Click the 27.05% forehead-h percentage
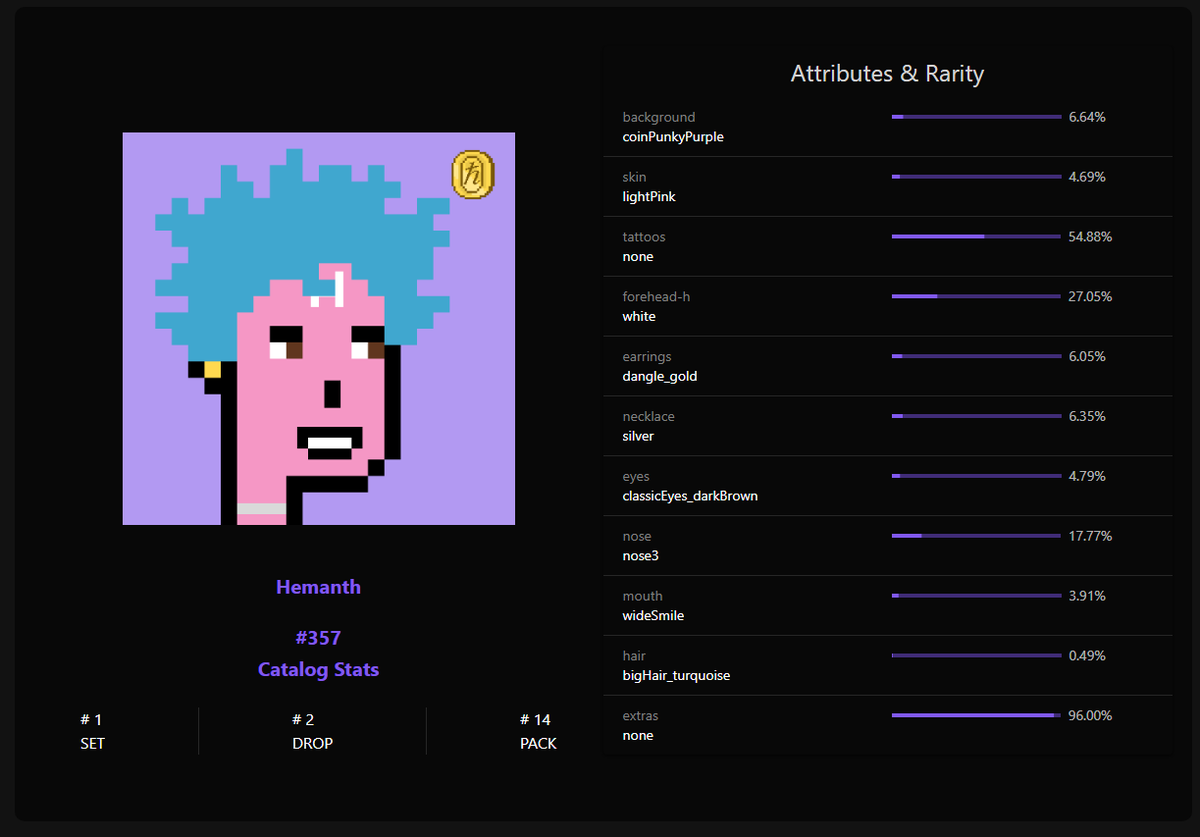 [1090, 297]
